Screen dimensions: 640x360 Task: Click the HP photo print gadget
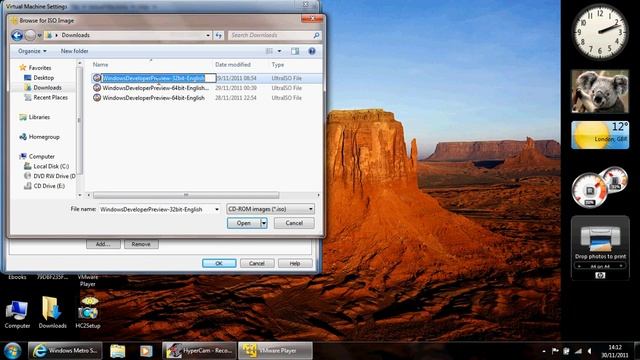[600, 248]
